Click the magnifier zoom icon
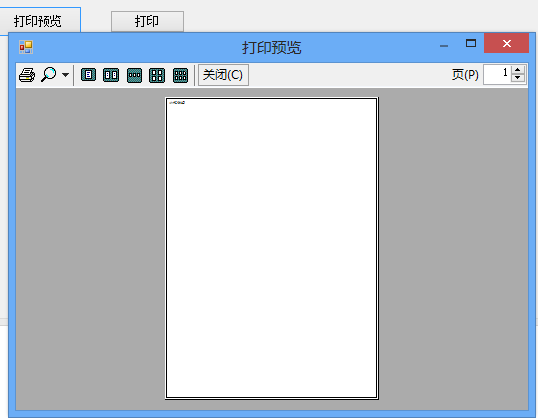Viewport: 538px width, 418px height. point(49,74)
